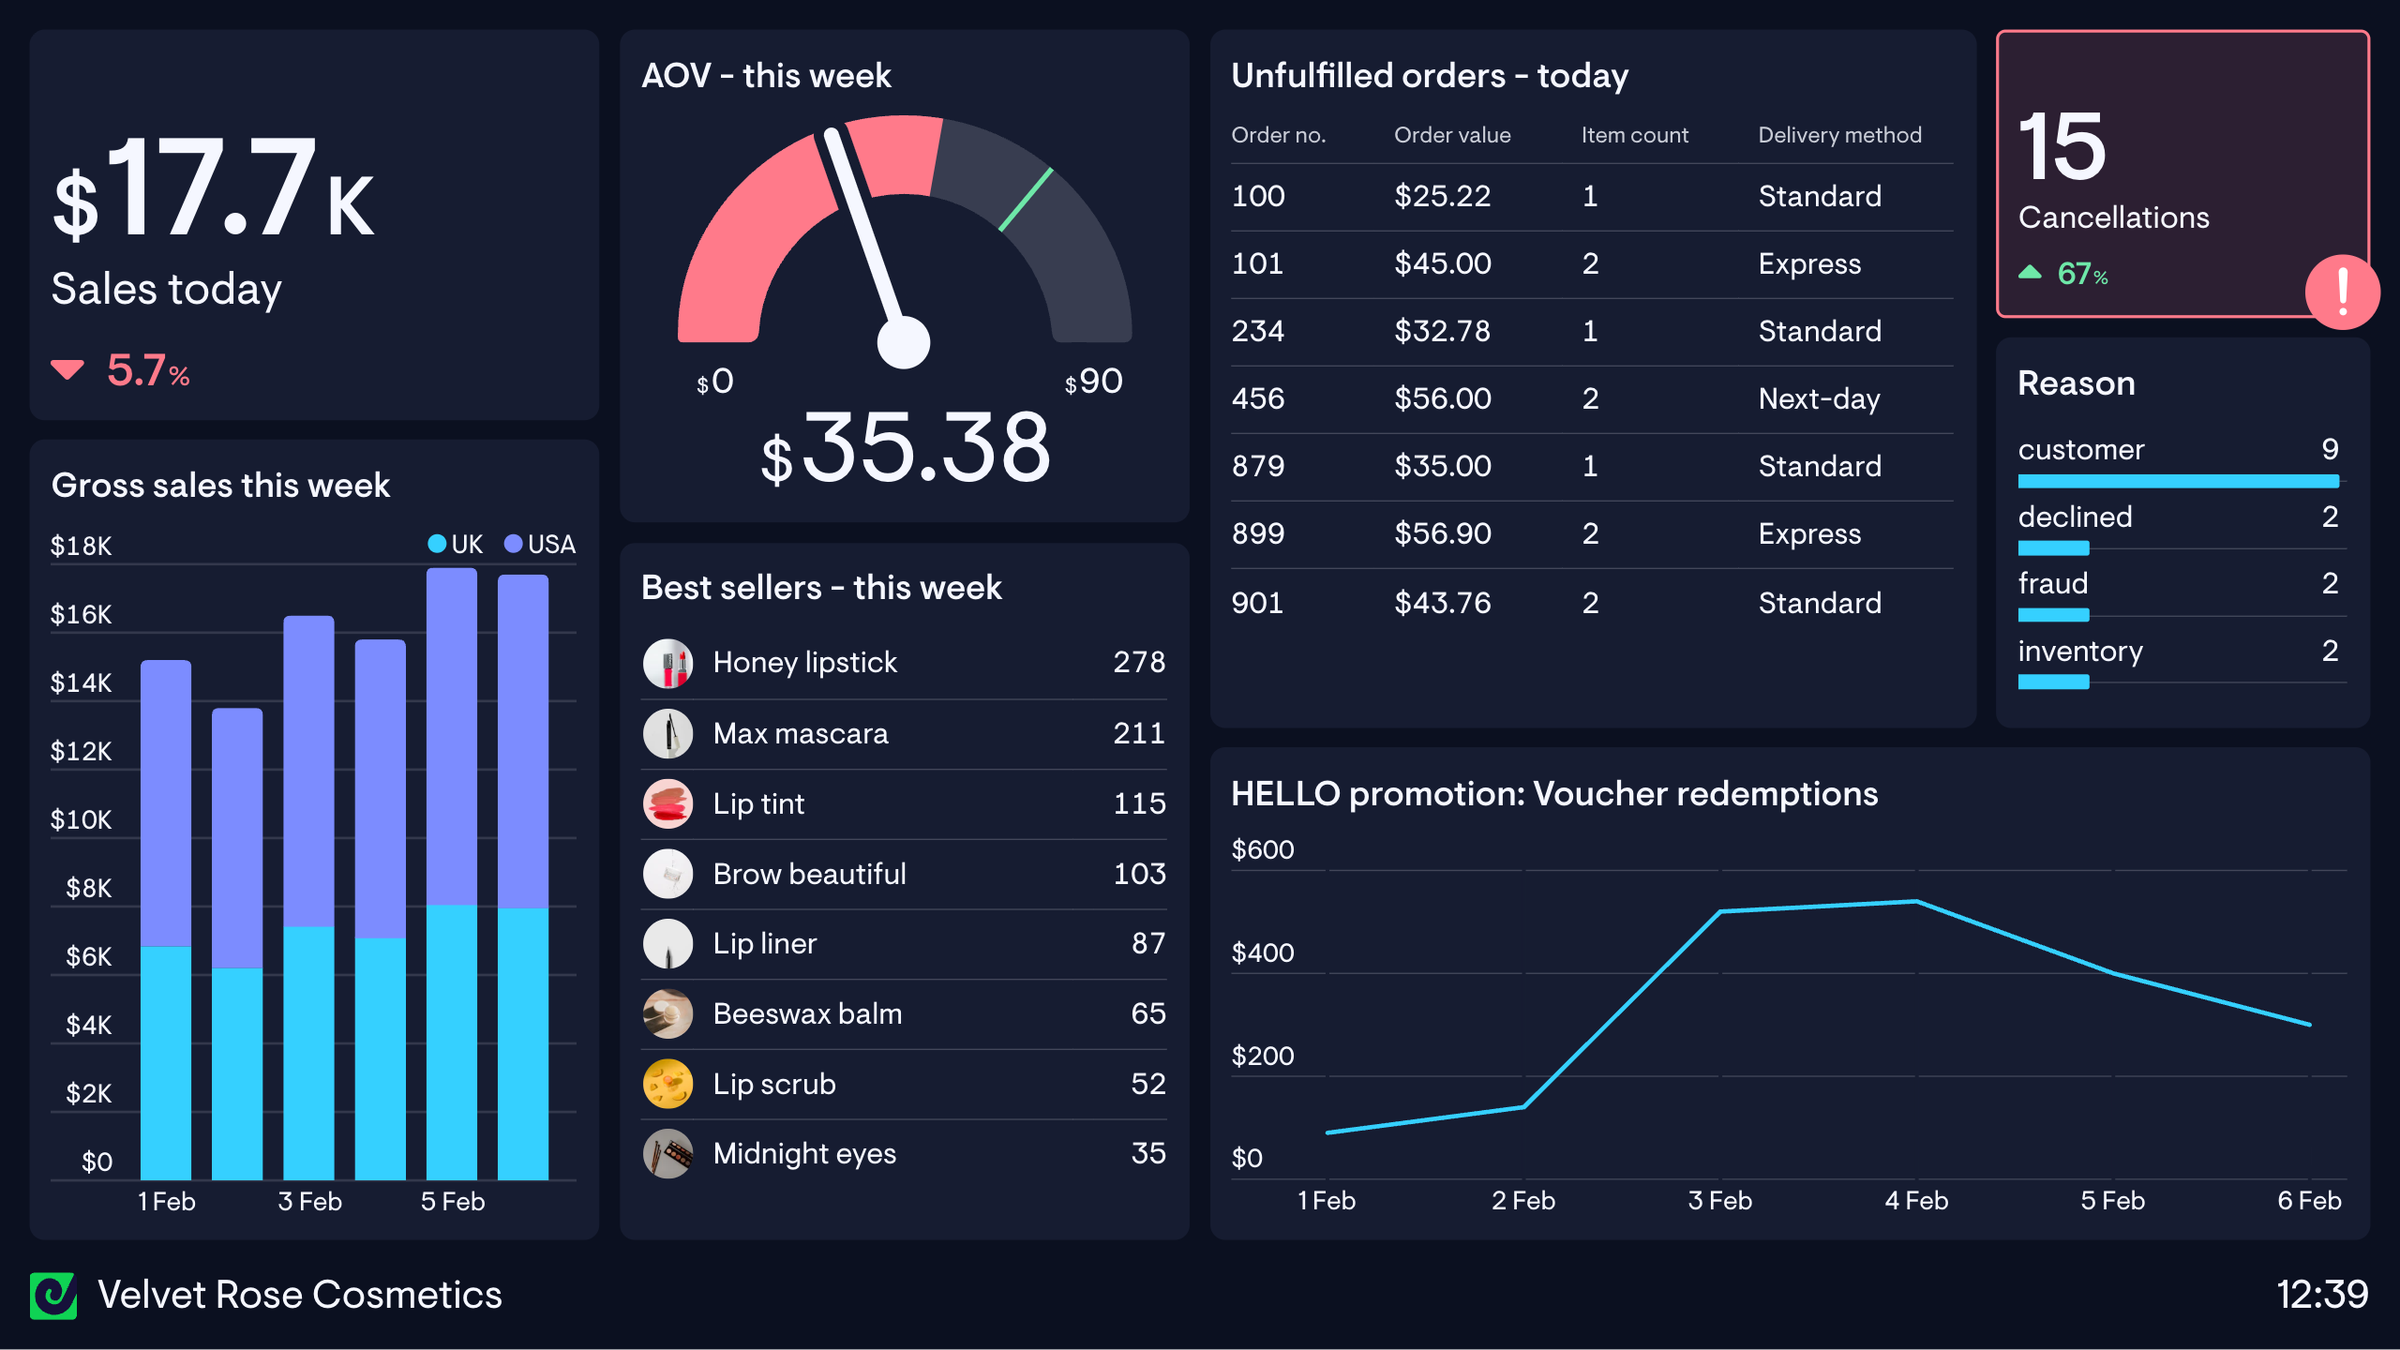Click the Brow beautiful product thumbnail
The image size is (2400, 1350).
click(667, 873)
